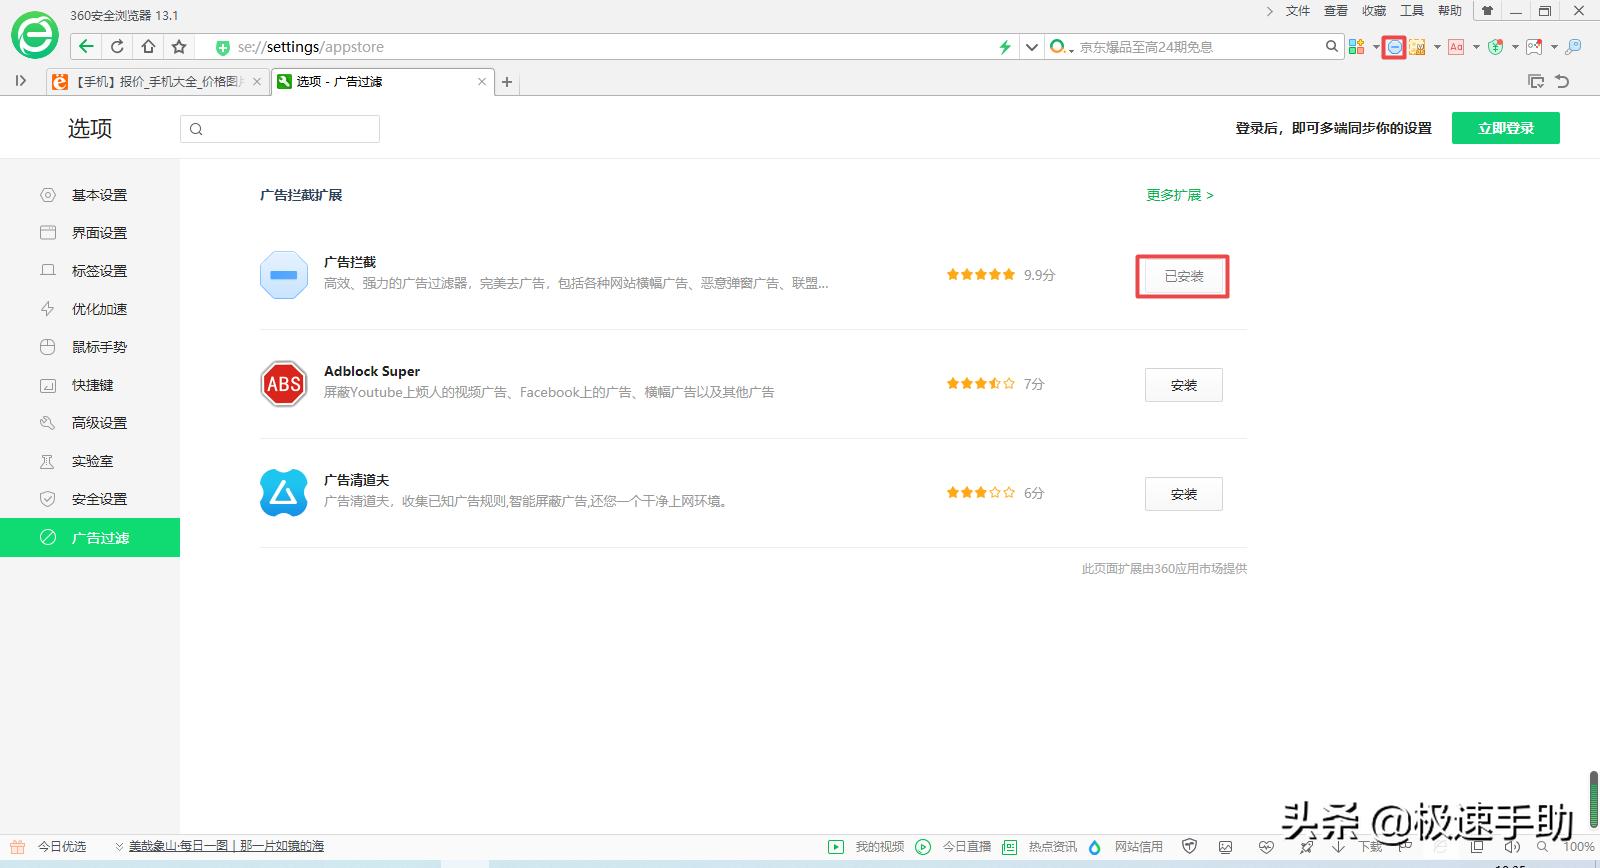1600x868 pixels.
Task: Open the 文件 menu
Action: point(1298,11)
